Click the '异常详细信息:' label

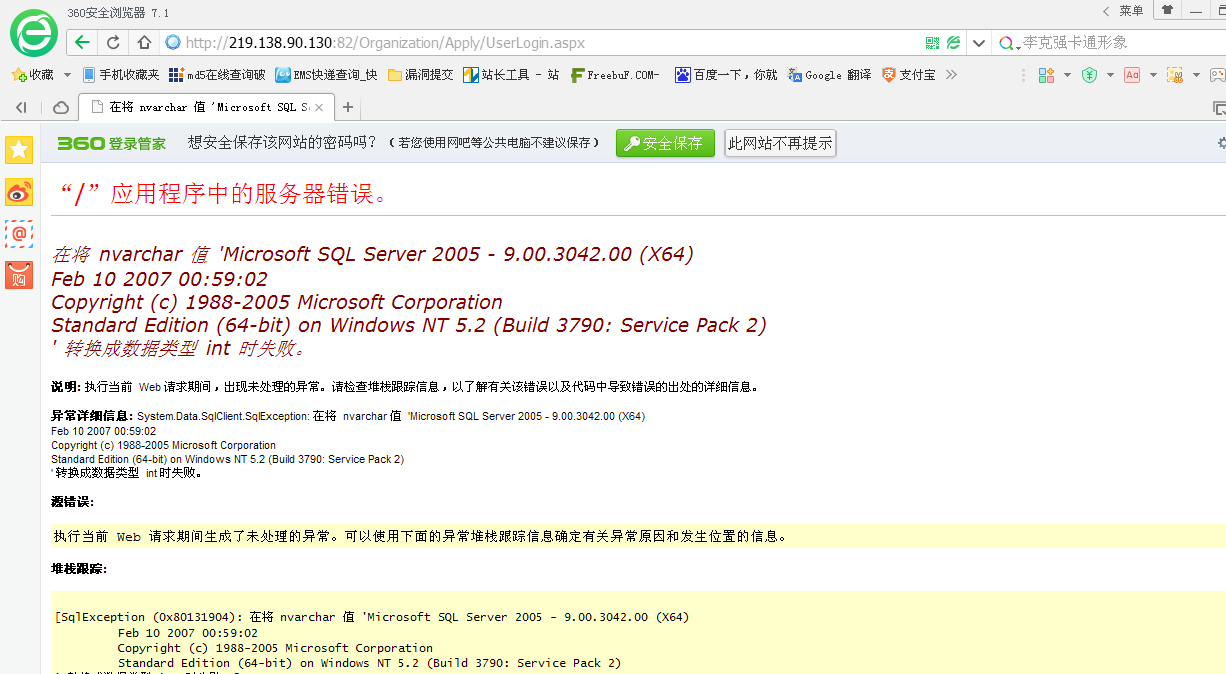(92, 416)
